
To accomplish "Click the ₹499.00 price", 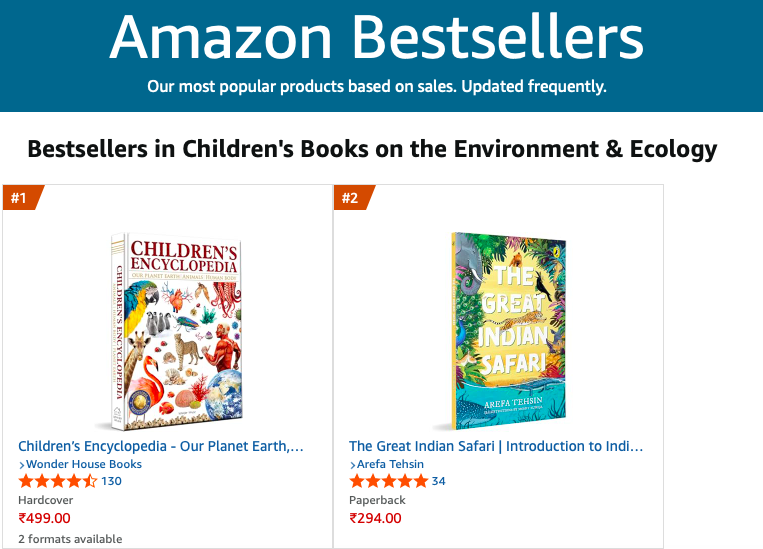I will point(44,518).
